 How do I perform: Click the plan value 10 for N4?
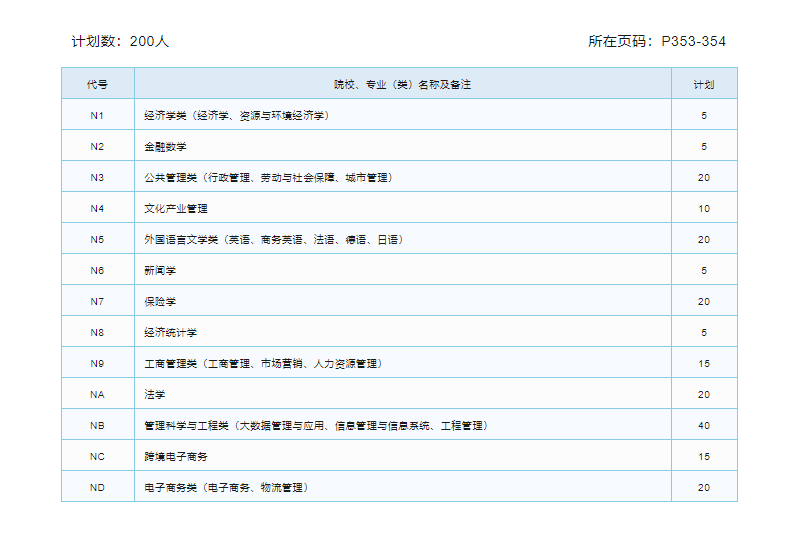coord(704,209)
